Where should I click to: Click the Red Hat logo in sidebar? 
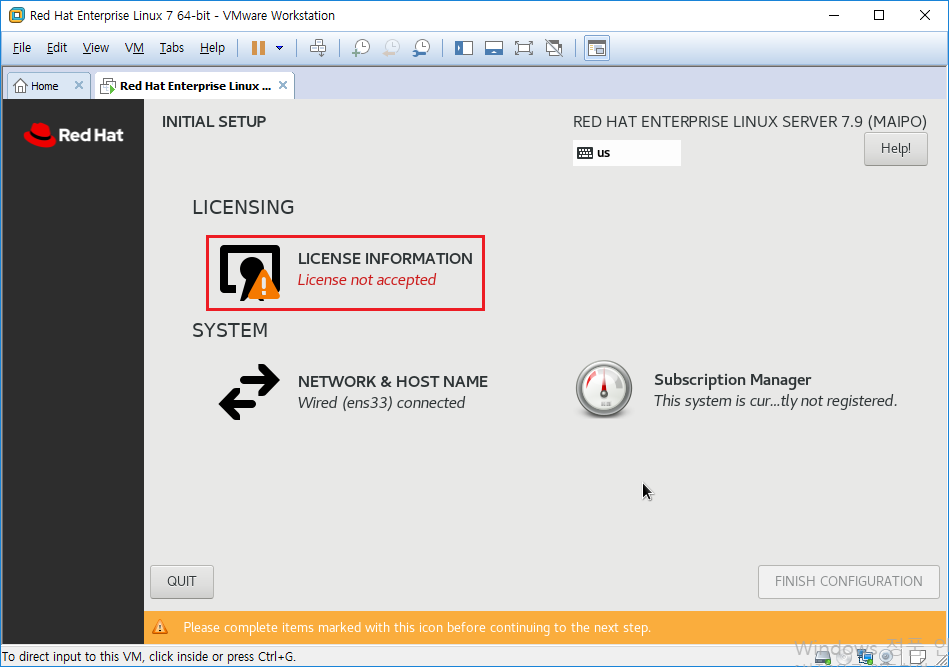tap(73, 134)
